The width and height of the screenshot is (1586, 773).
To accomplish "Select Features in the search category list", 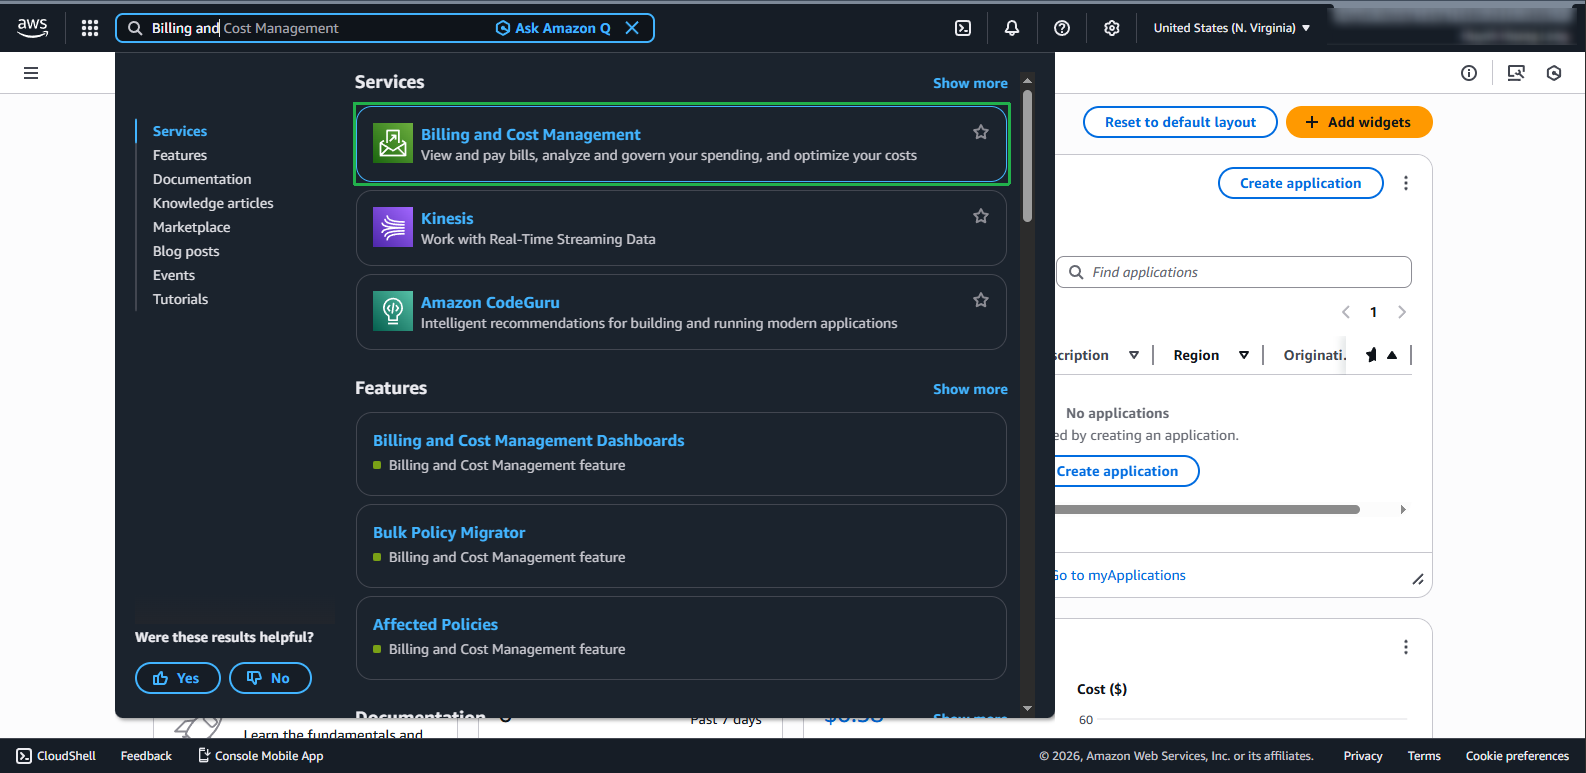I will pos(180,155).
